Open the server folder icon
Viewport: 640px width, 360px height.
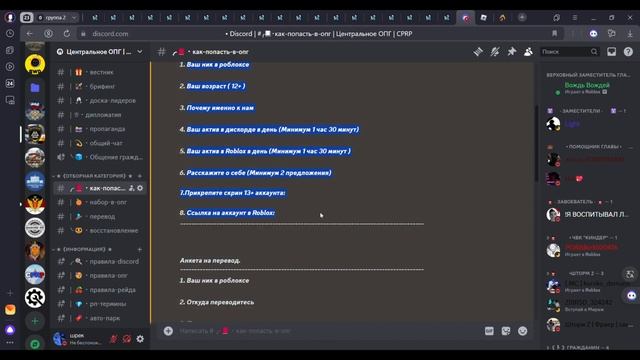35,87
